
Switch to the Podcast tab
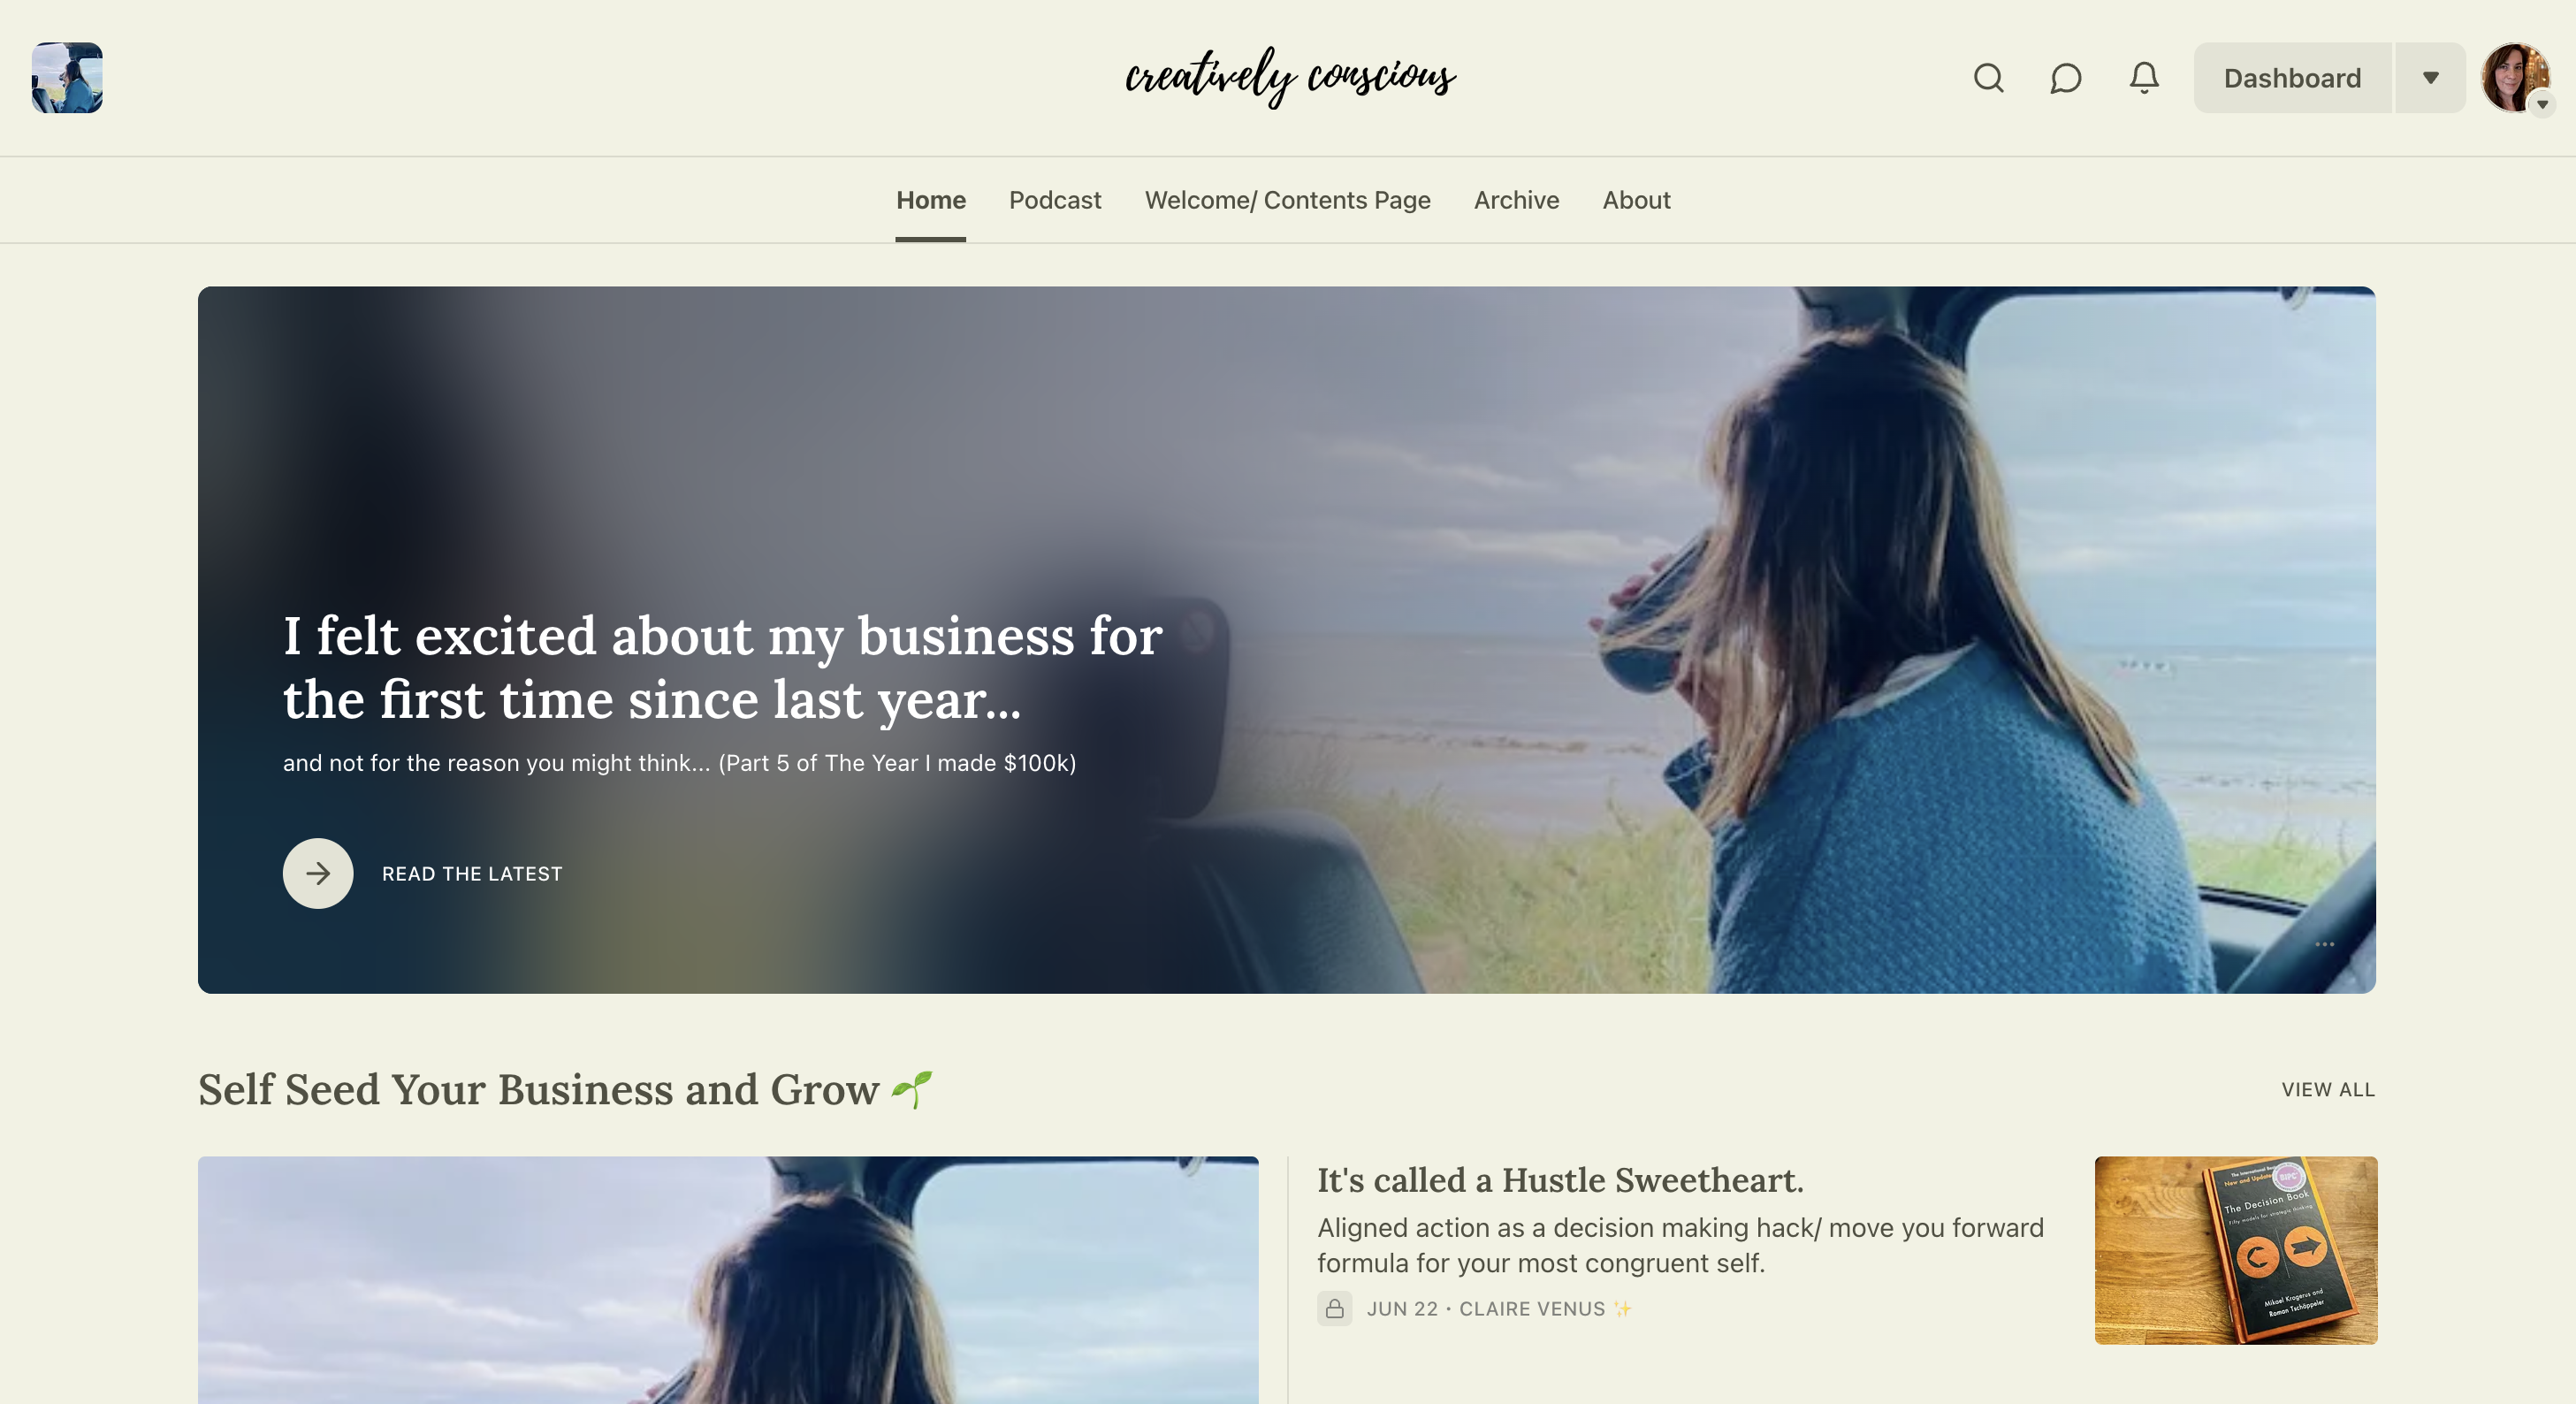click(x=1055, y=200)
